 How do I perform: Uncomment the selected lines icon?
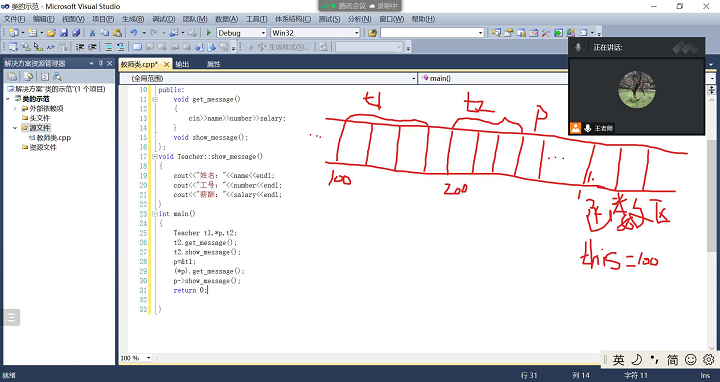click(120, 47)
